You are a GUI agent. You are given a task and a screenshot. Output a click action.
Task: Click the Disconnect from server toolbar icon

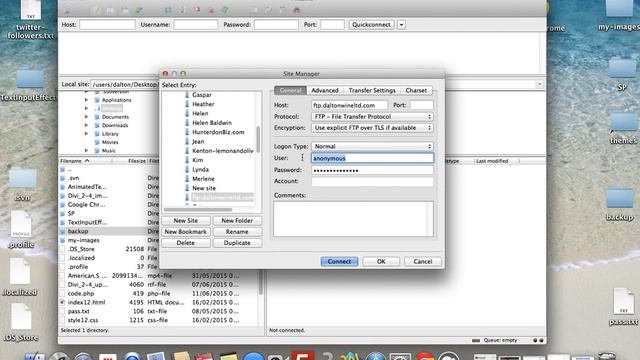(211, 10)
